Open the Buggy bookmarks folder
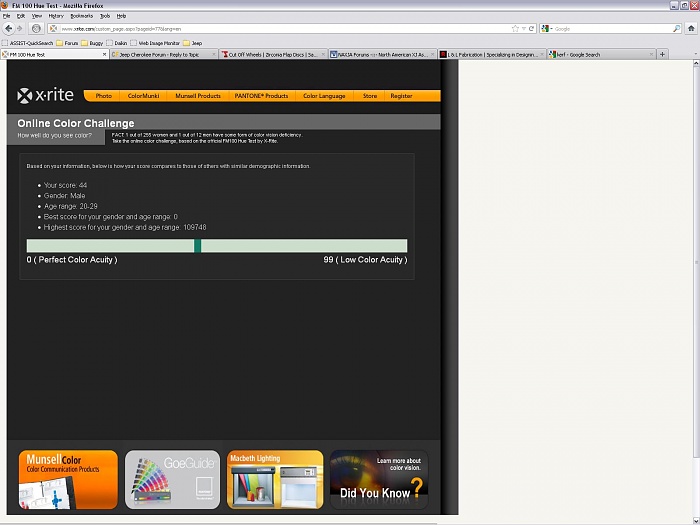This screenshot has height=525, width=700. [92, 43]
